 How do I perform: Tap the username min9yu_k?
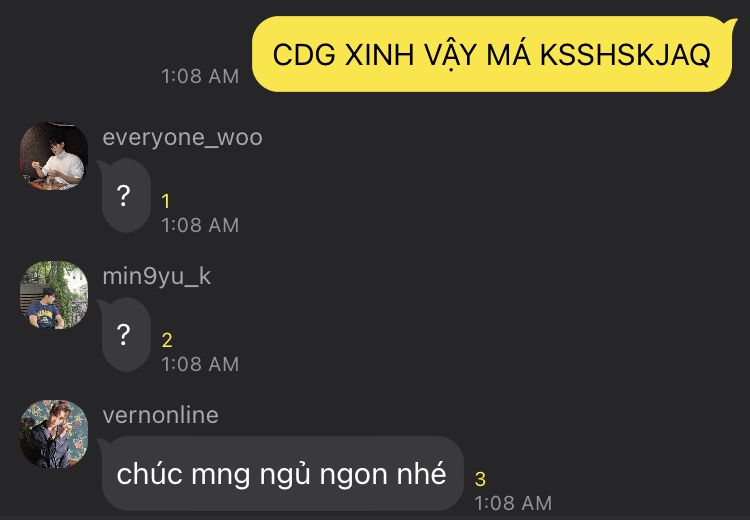(x=157, y=277)
